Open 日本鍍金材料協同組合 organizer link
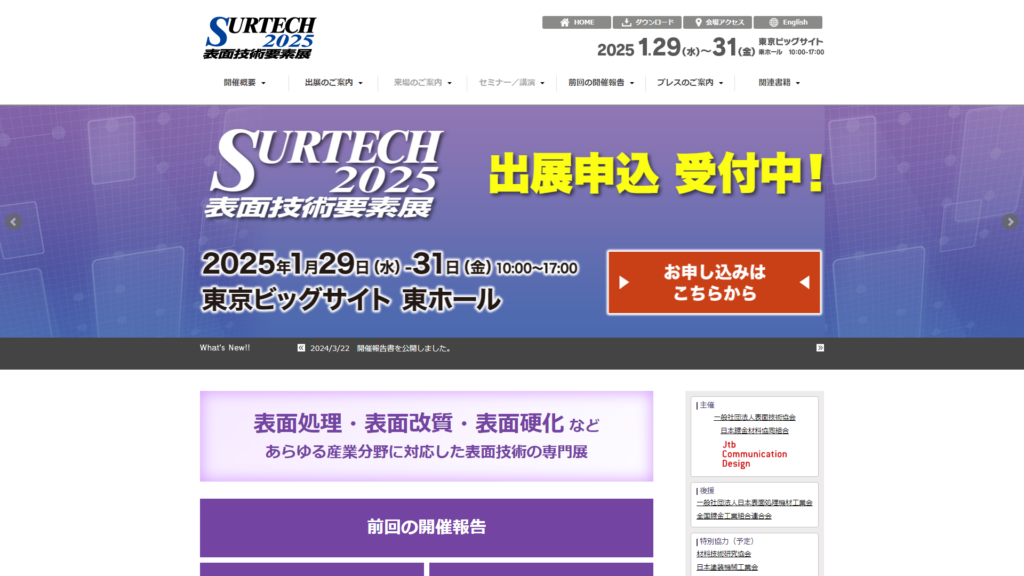The height and width of the screenshot is (576, 1024). click(754, 431)
